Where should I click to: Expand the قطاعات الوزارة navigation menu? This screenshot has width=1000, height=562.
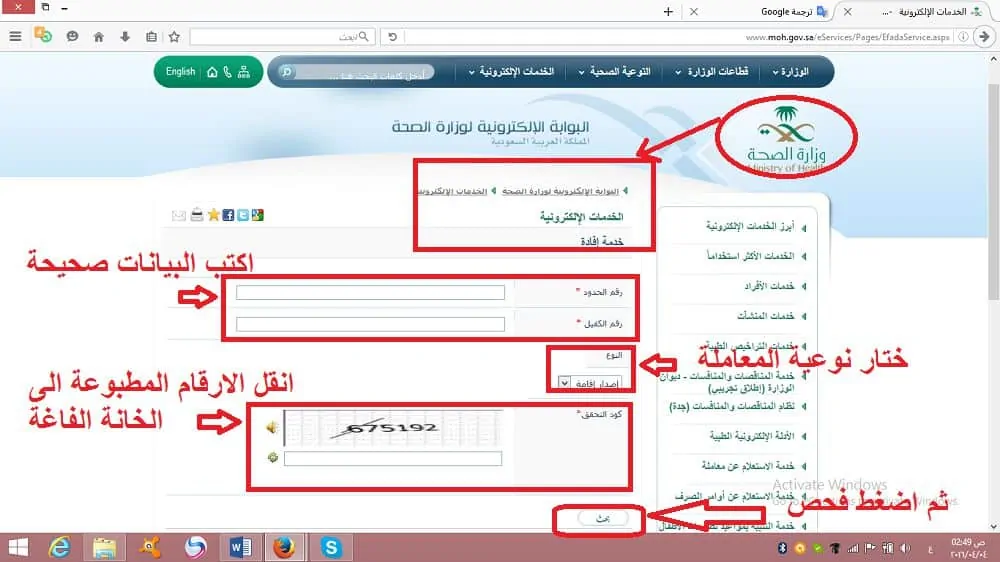coord(712,72)
